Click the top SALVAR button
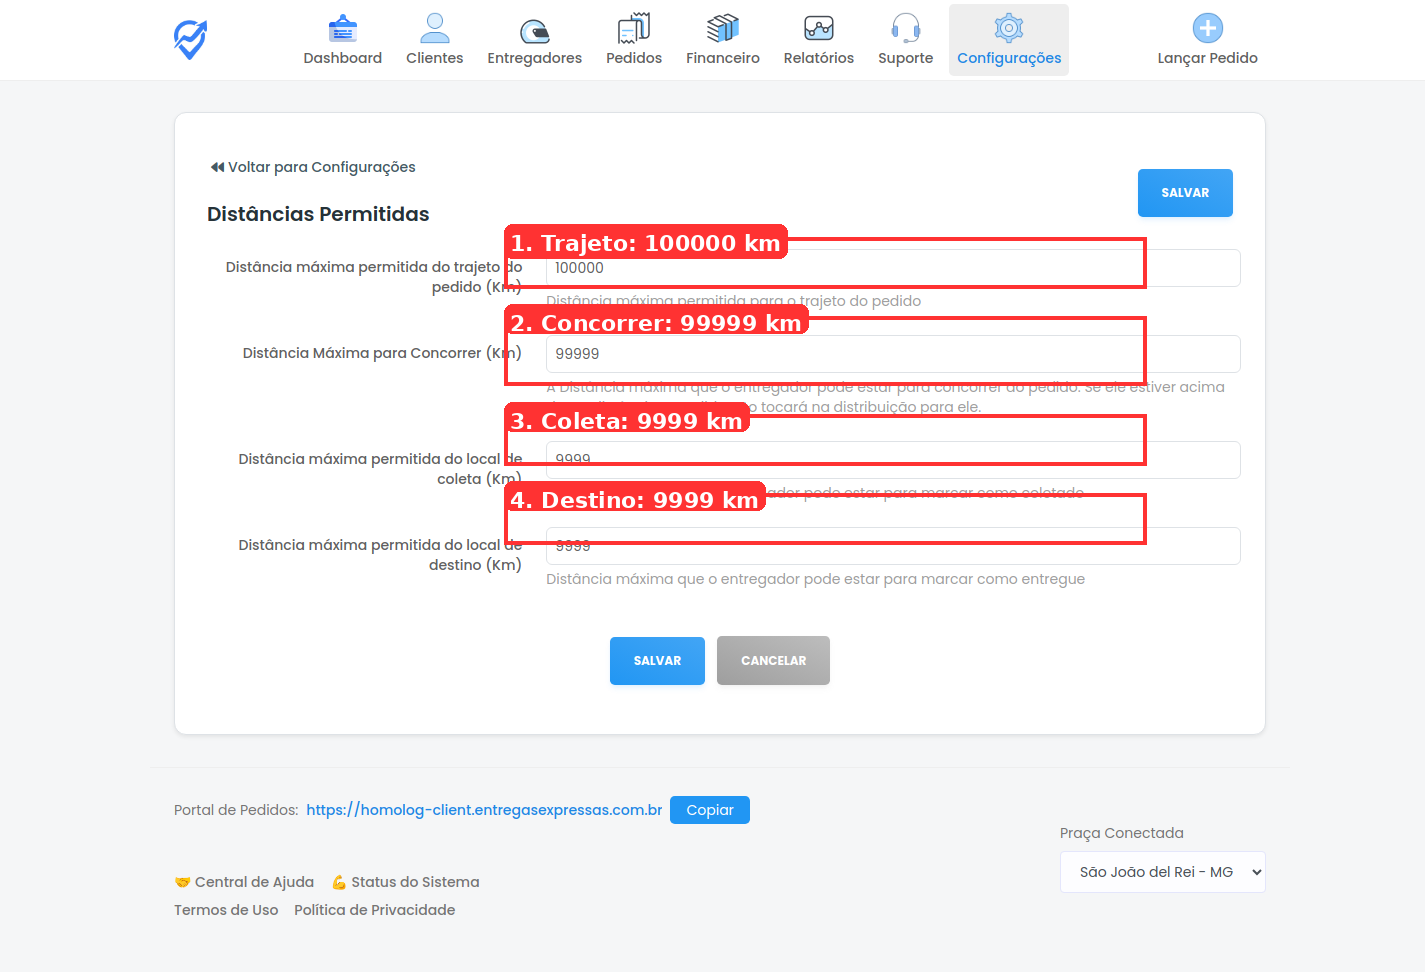The height and width of the screenshot is (972, 1425). [x=1185, y=192]
